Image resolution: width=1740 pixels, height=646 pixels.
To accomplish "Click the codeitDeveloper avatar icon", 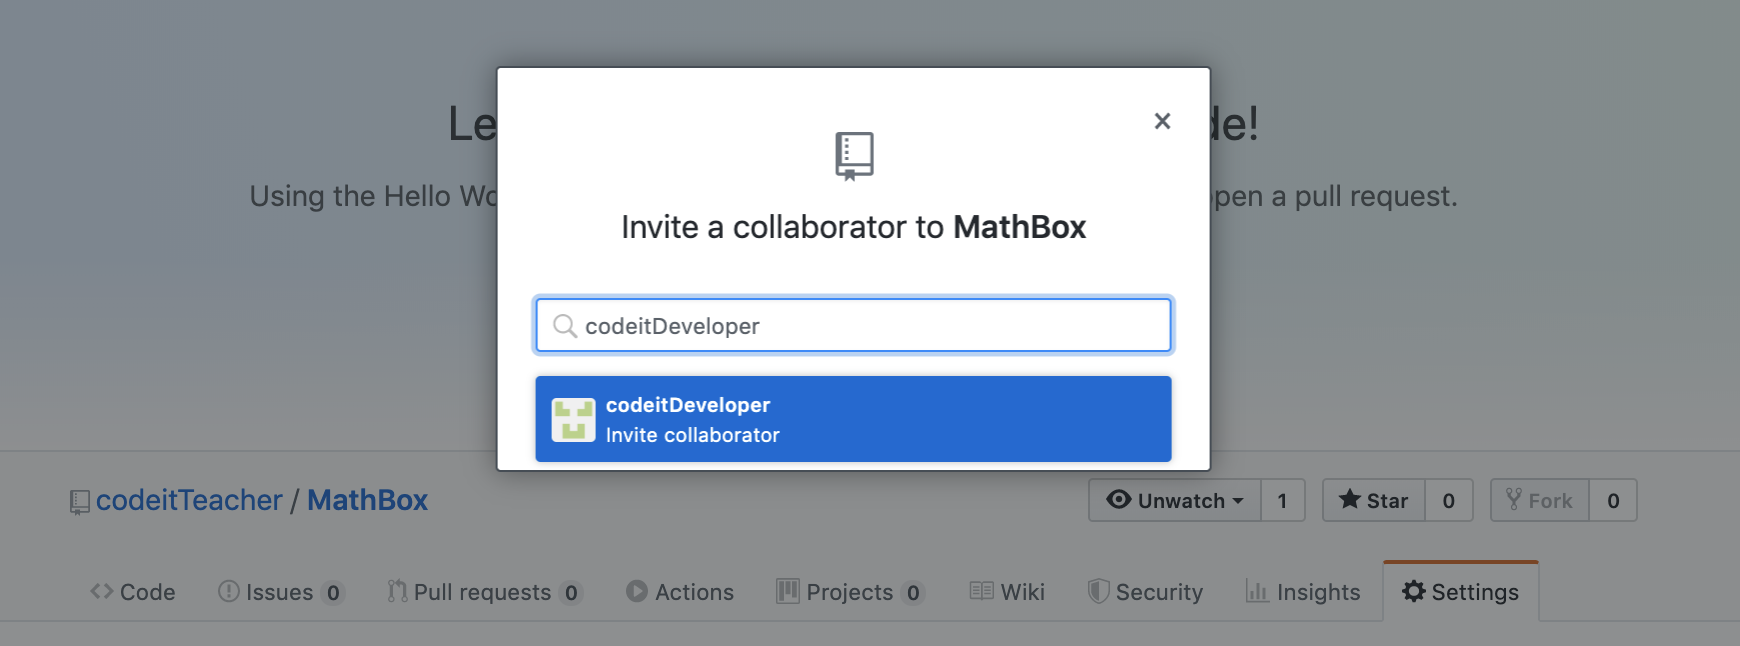I will [573, 420].
